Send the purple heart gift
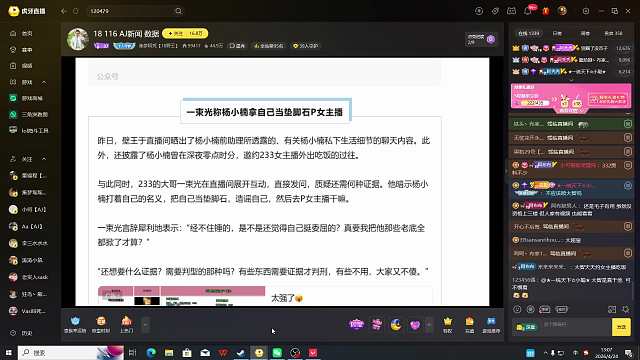Screen dimensions: 640x360 [x=415, y=325]
